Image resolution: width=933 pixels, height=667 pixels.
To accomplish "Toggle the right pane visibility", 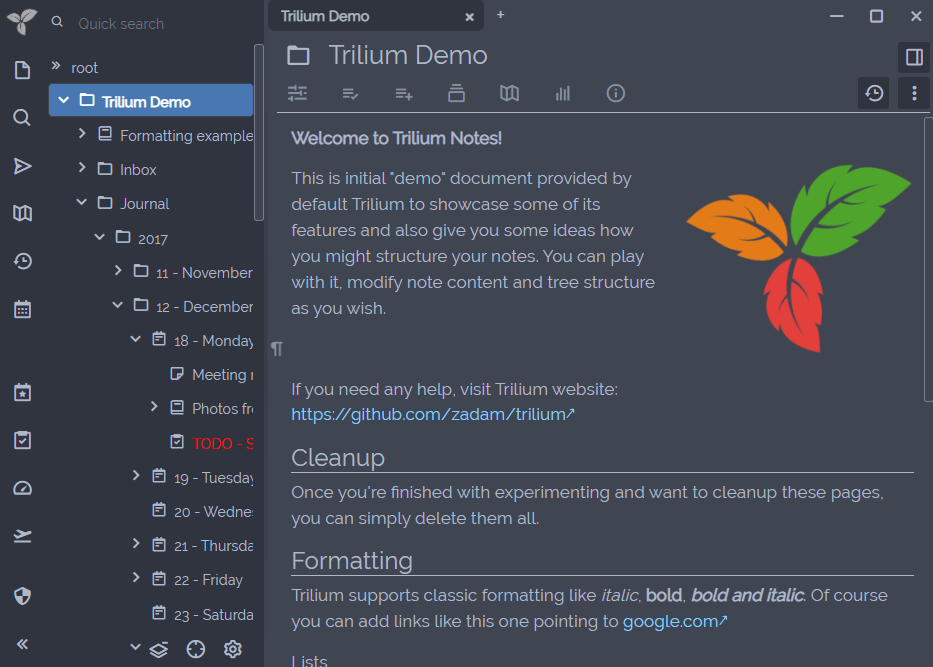I will (x=914, y=57).
